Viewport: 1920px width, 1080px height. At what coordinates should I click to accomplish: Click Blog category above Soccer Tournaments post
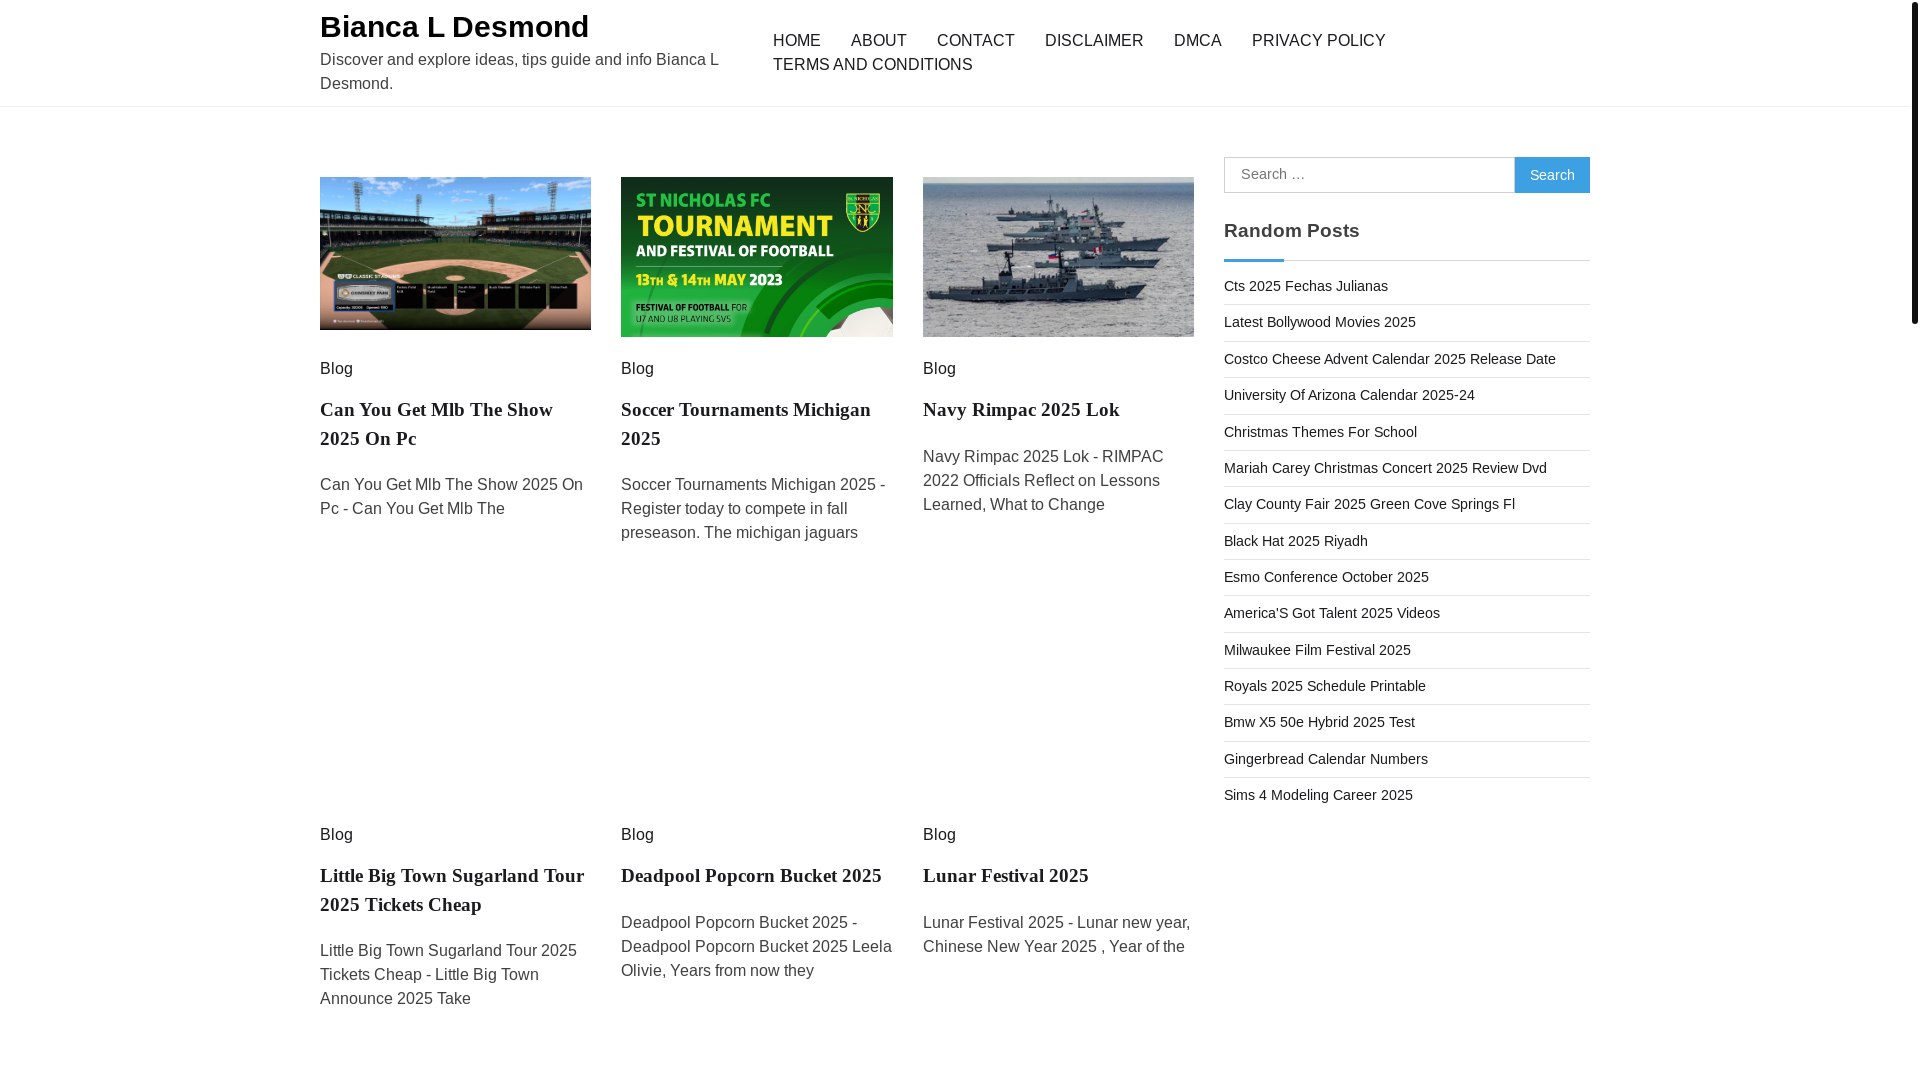637,369
